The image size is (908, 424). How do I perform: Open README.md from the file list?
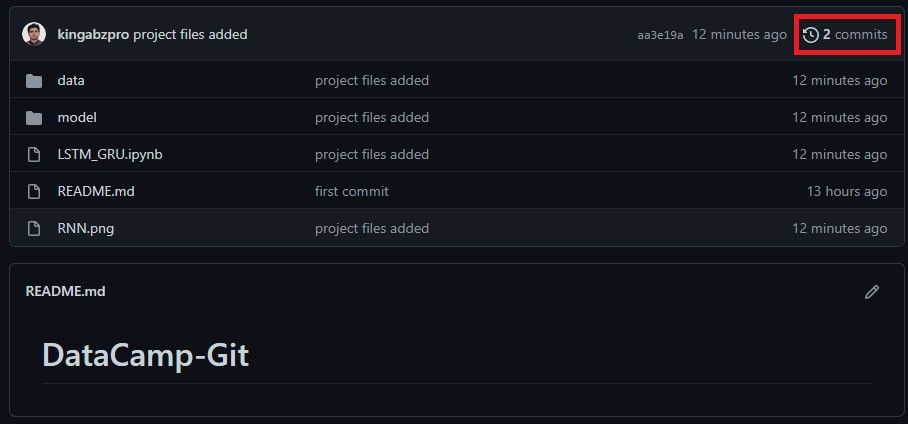pos(96,192)
